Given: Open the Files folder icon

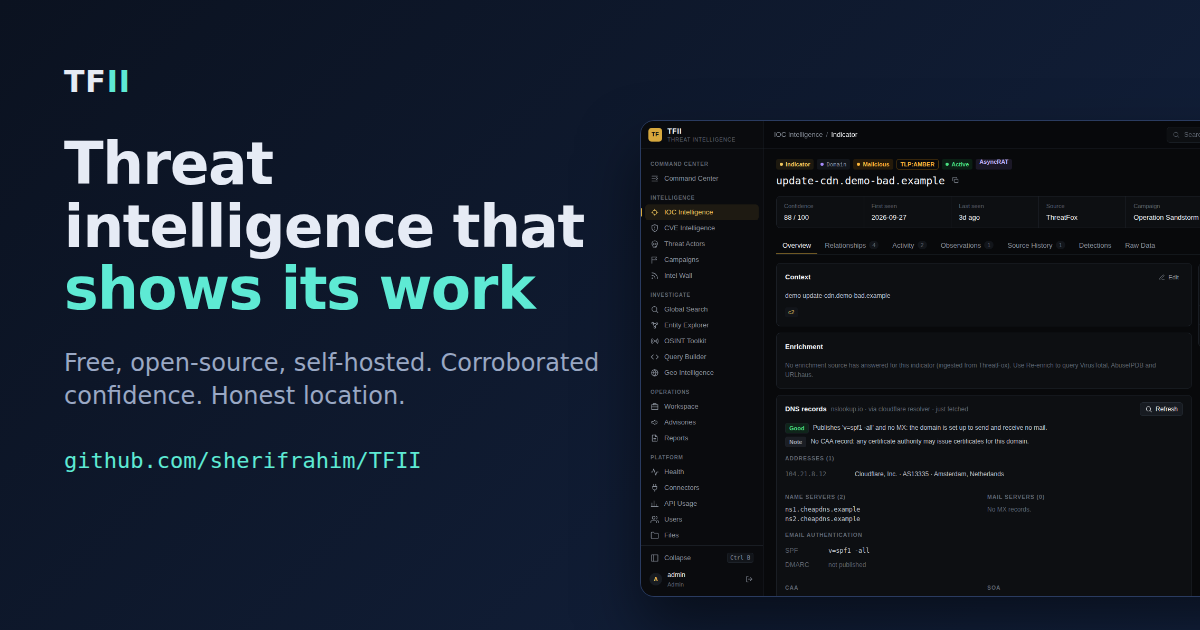Looking at the screenshot, I should pos(655,535).
